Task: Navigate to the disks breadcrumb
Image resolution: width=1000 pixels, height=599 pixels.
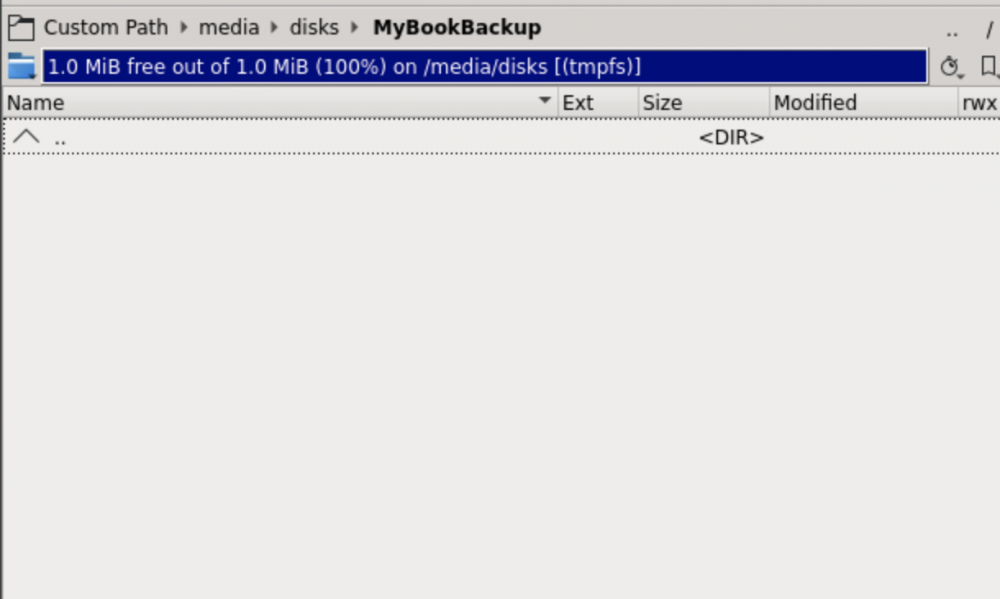Action: (x=314, y=27)
